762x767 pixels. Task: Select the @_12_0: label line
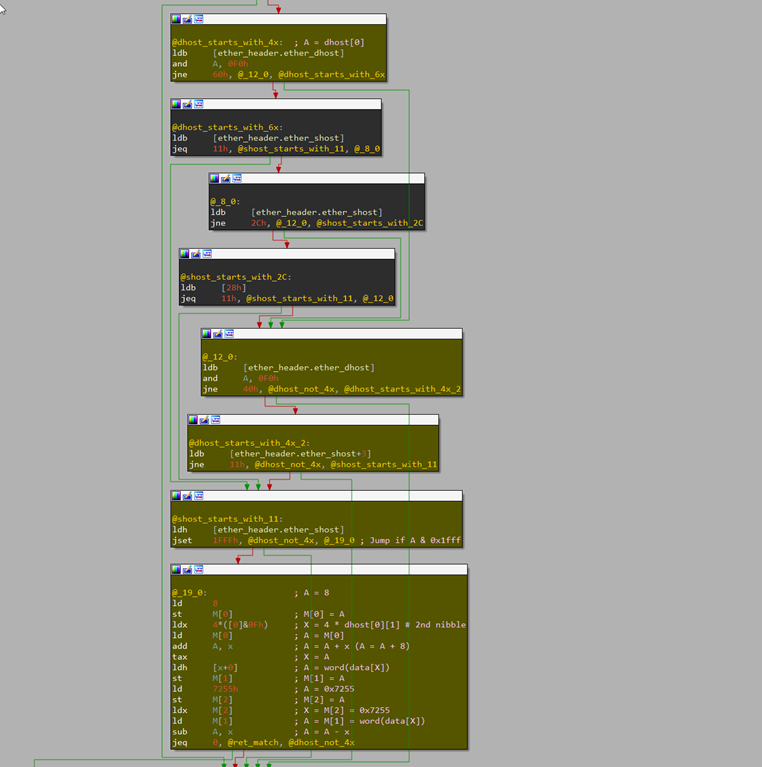[x=220, y=357]
